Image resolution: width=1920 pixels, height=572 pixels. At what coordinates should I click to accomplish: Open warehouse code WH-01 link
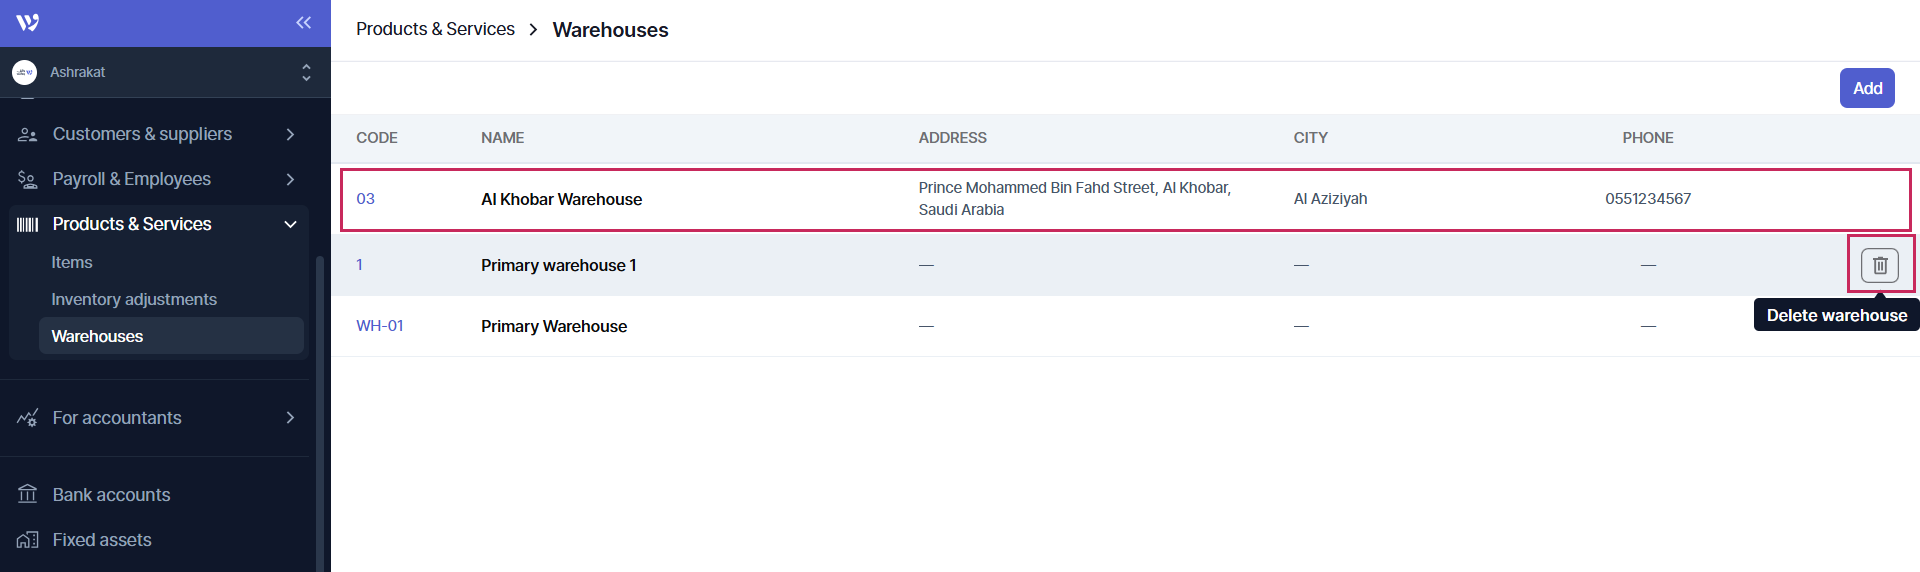(380, 326)
